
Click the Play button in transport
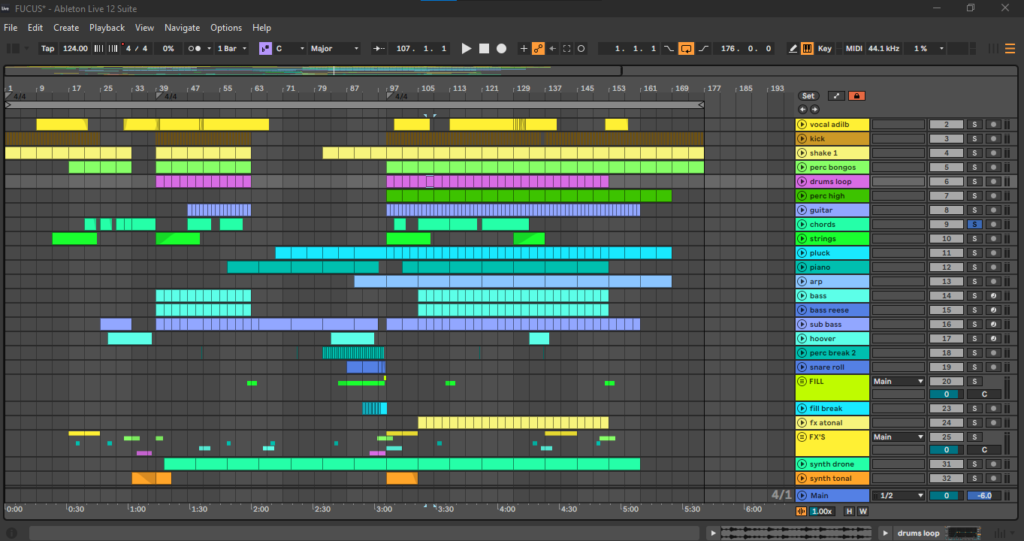[466, 48]
